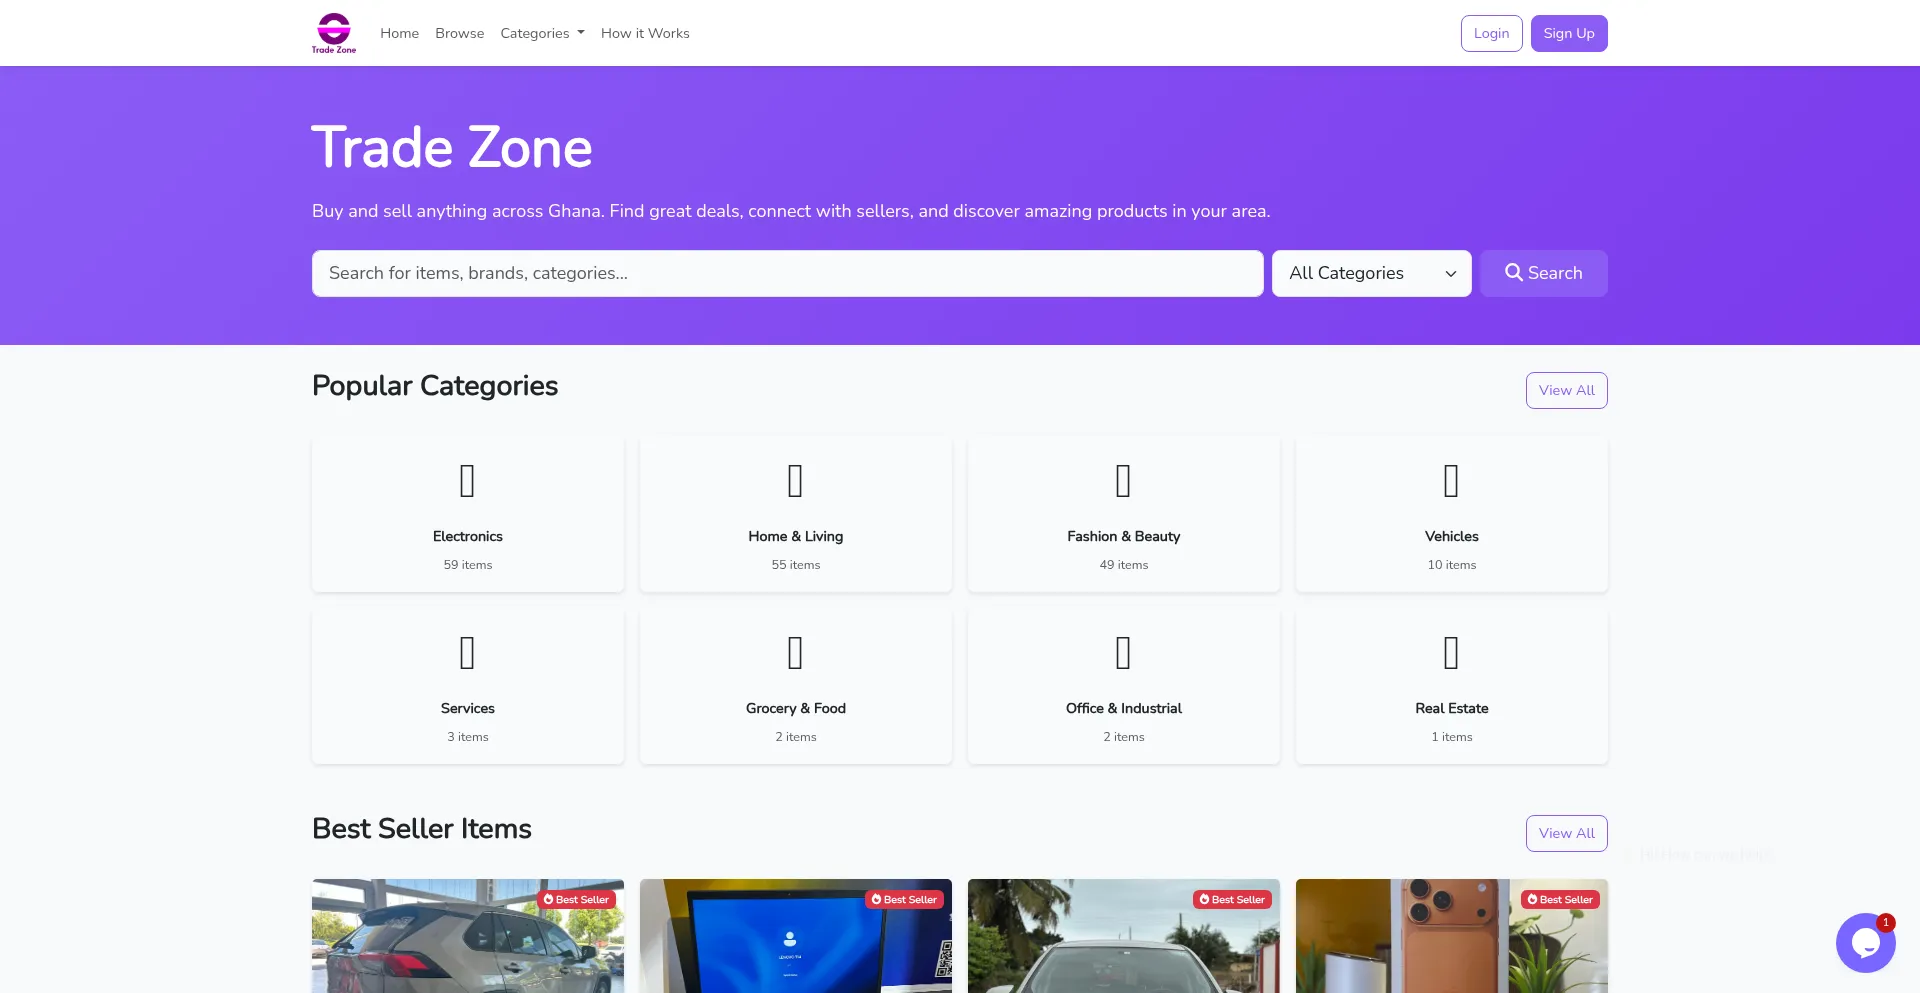Go to the Browse nav item

[459, 33]
